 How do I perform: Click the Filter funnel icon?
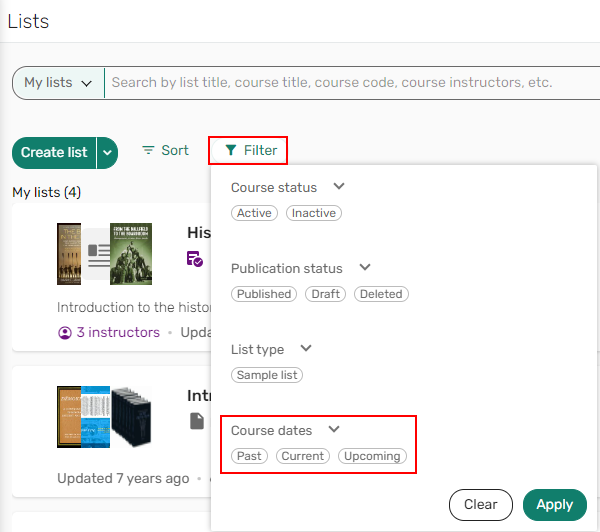[x=230, y=150]
